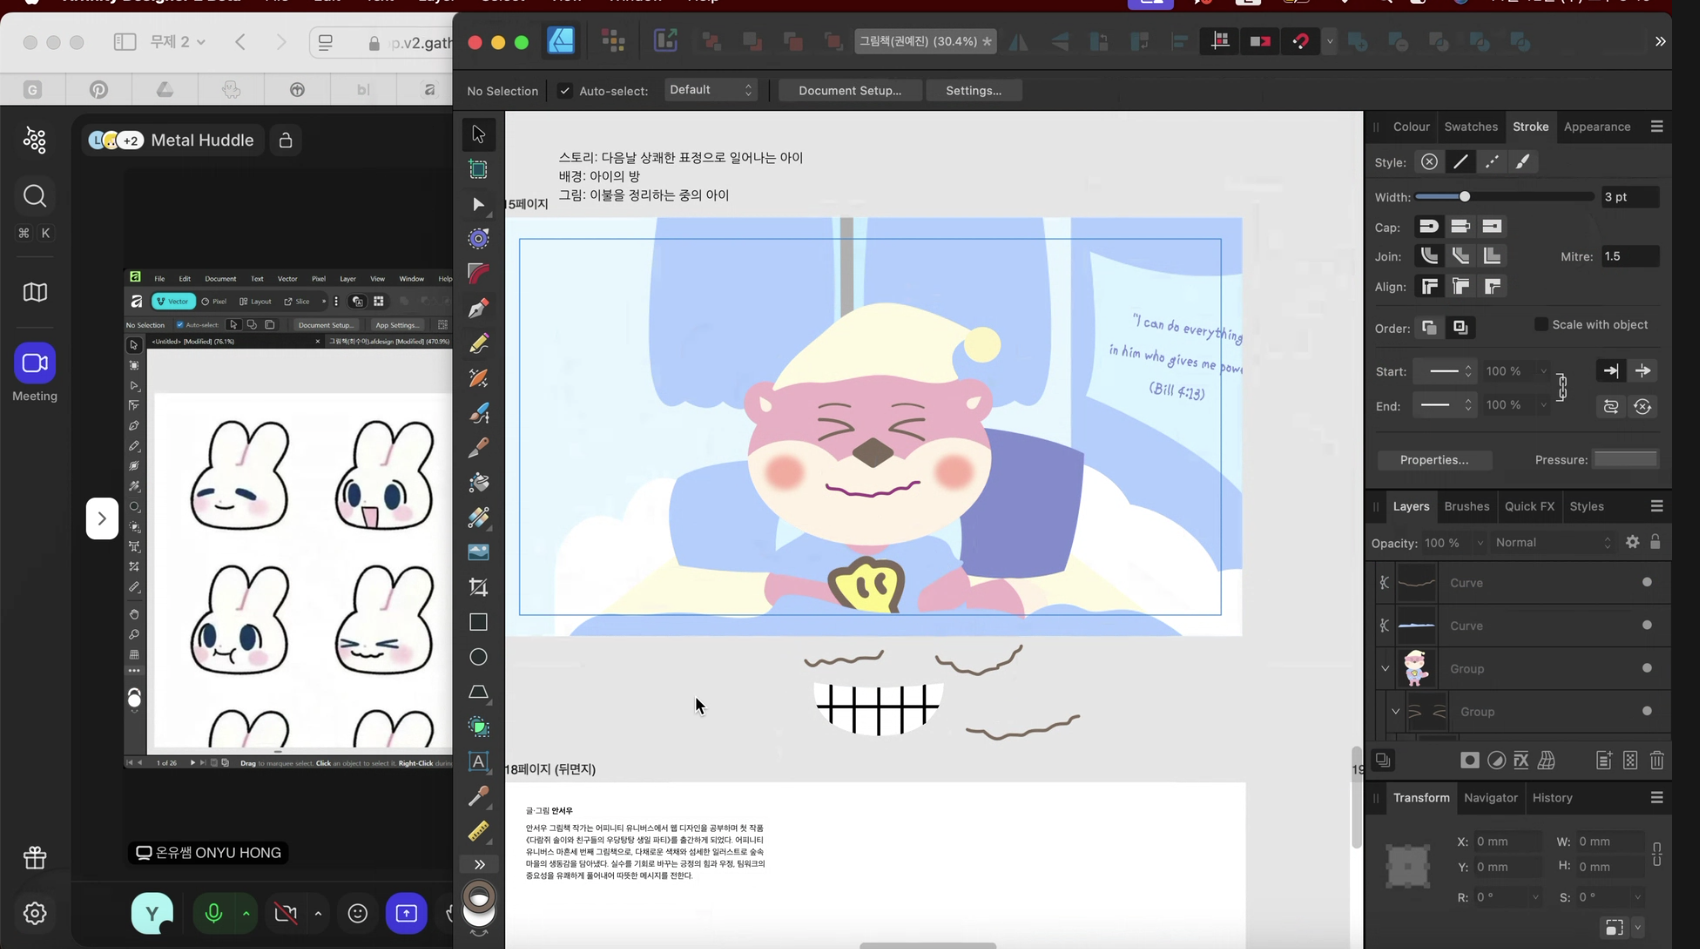Open the Auto-select Default dropdown

tap(711, 90)
